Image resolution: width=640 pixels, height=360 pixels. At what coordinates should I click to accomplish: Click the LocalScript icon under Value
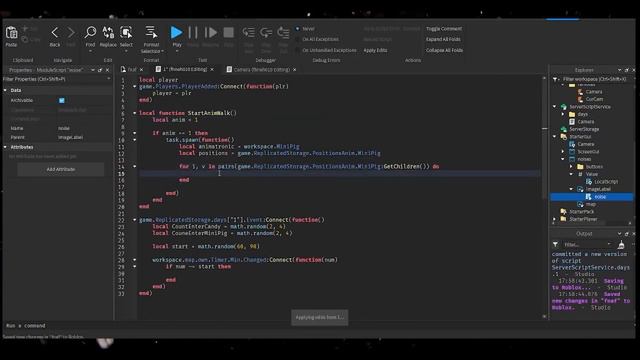[x=589, y=182]
